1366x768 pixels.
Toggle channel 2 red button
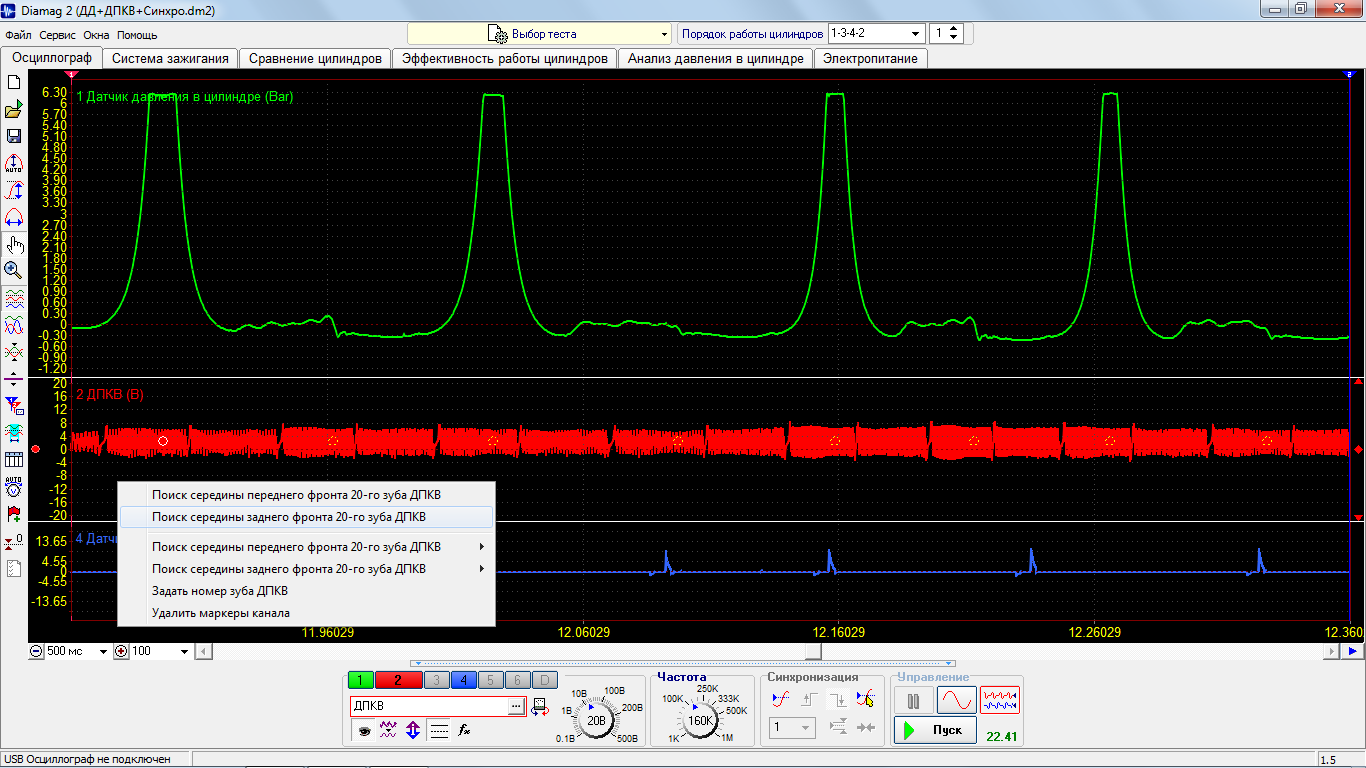tap(398, 680)
